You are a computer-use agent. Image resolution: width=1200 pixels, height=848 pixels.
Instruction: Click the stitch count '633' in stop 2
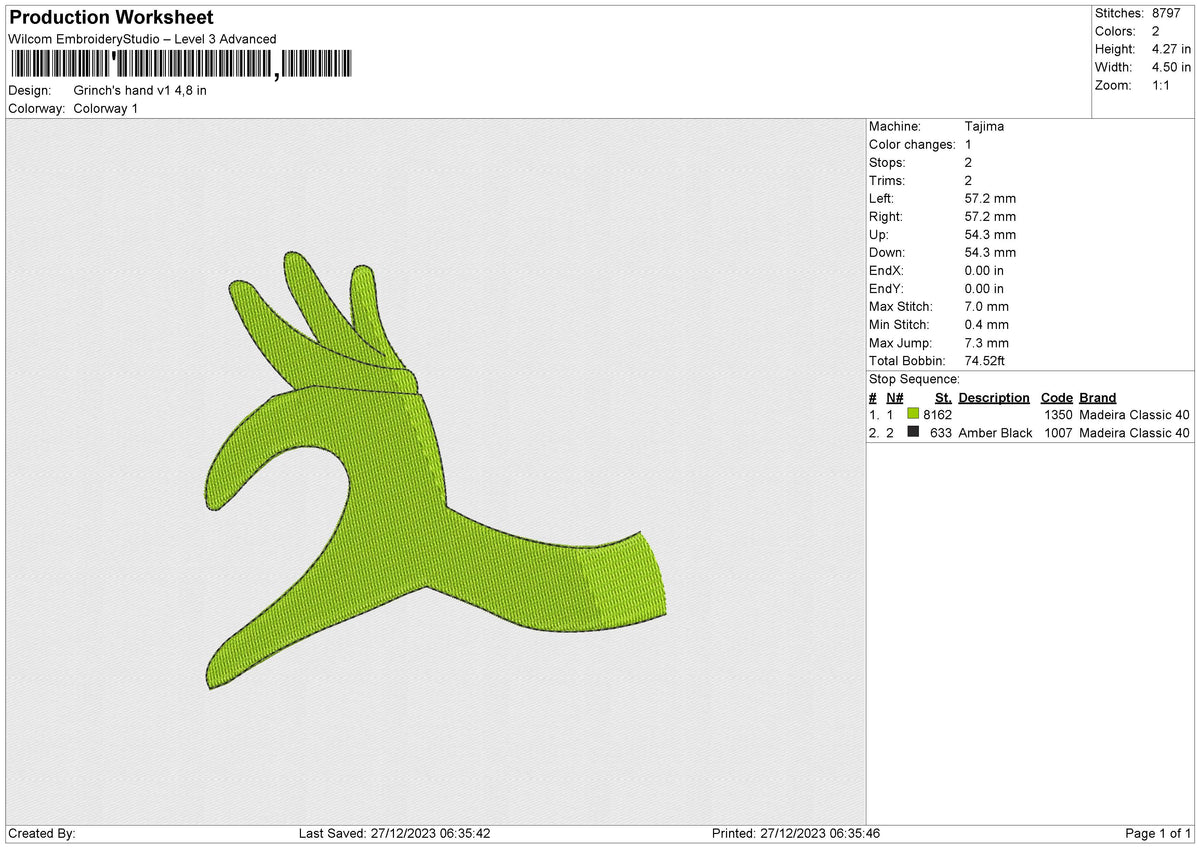point(941,432)
